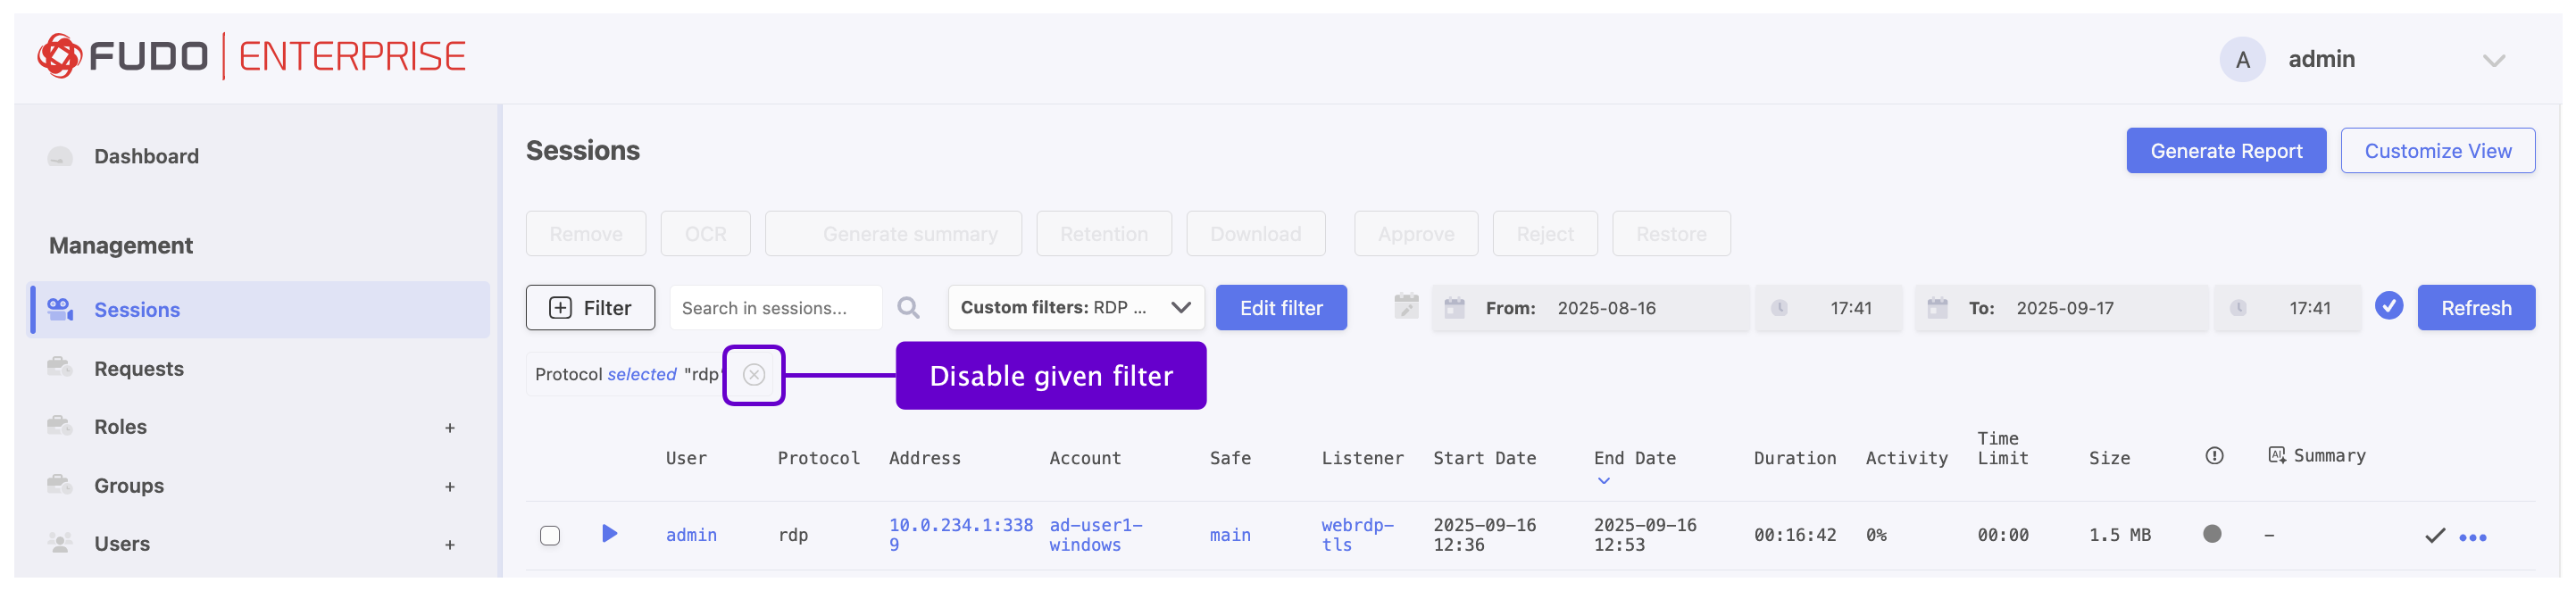Viewport: 2576px width, 599px height.
Task: Open the session's three-dot actions menu
Action: click(x=2472, y=538)
